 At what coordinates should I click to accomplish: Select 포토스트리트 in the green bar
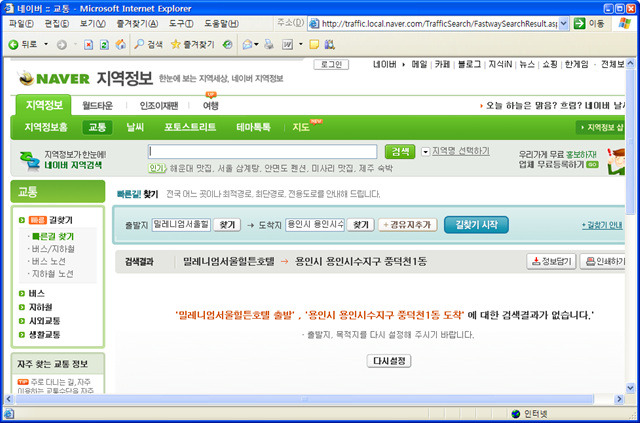pos(190,127)
